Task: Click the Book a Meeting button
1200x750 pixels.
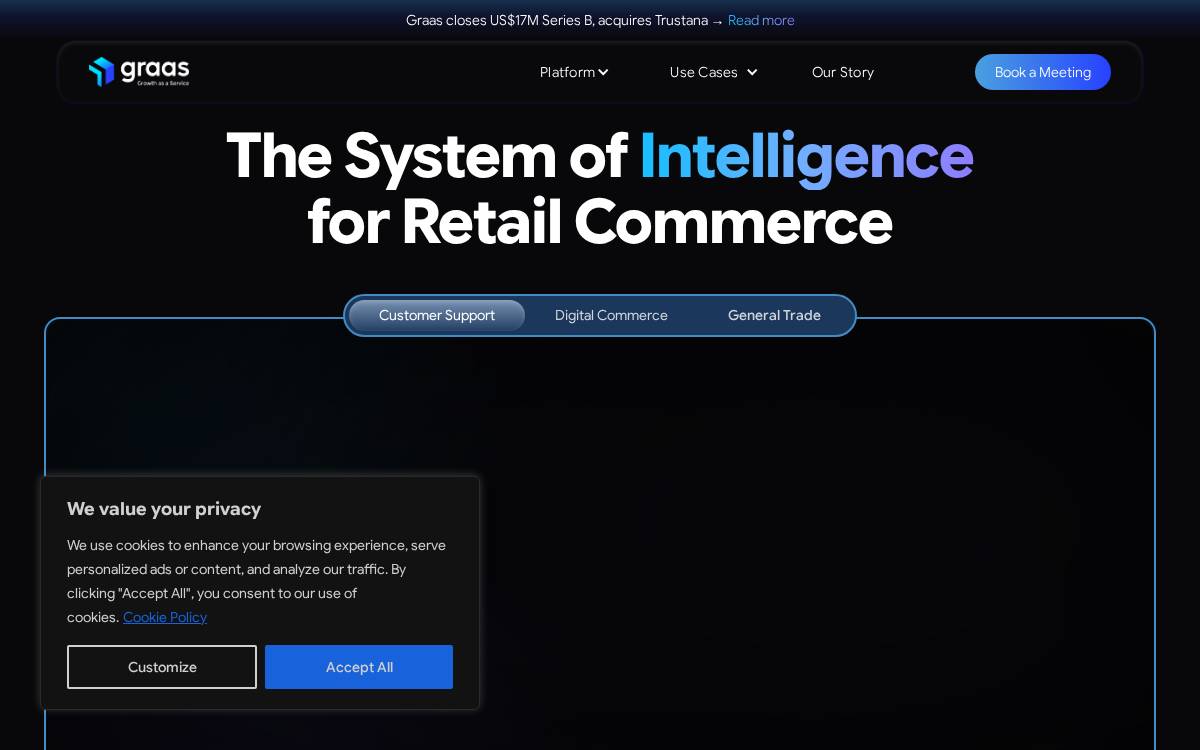Action: pos(1043,72)
